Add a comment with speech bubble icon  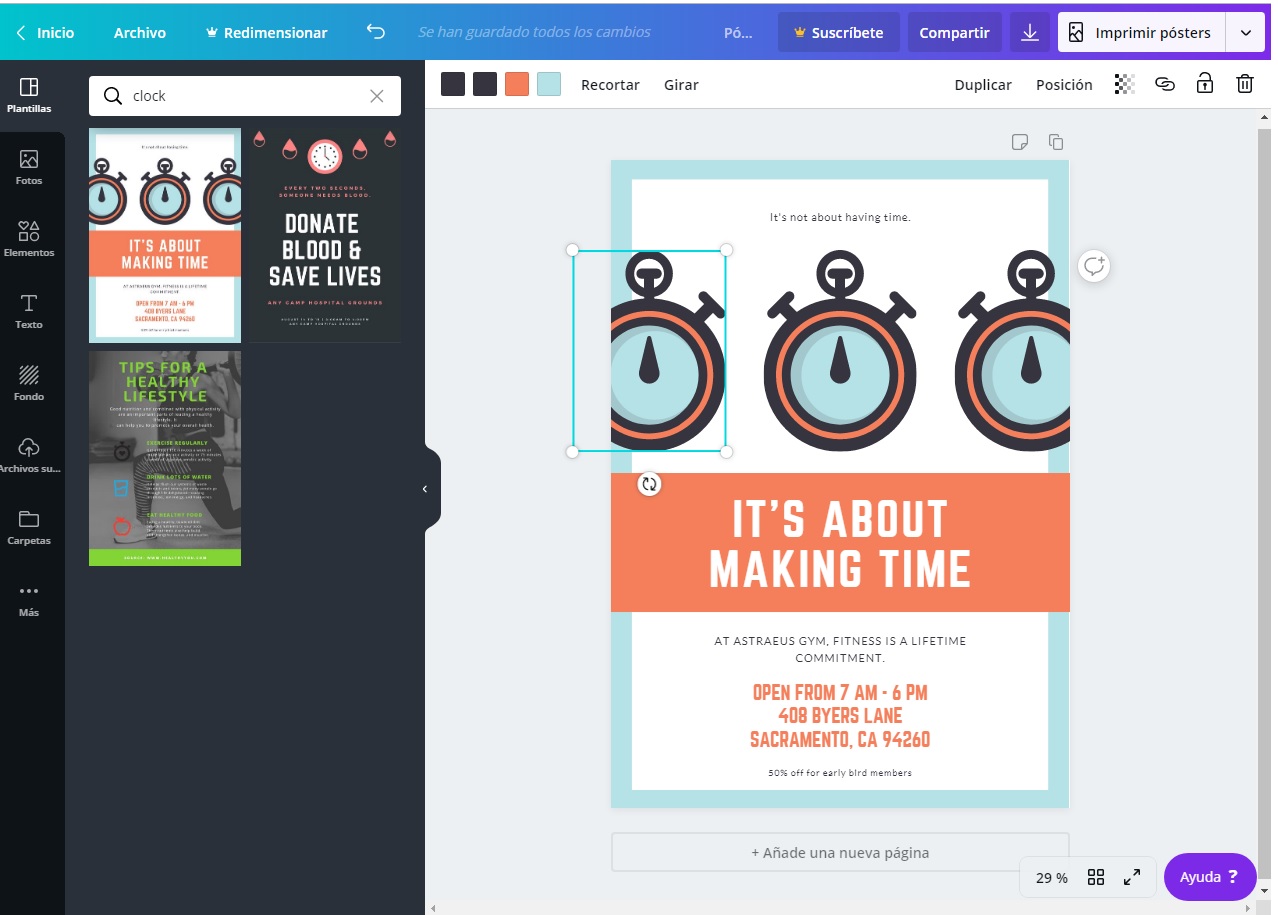click(x=1094, y=266)
